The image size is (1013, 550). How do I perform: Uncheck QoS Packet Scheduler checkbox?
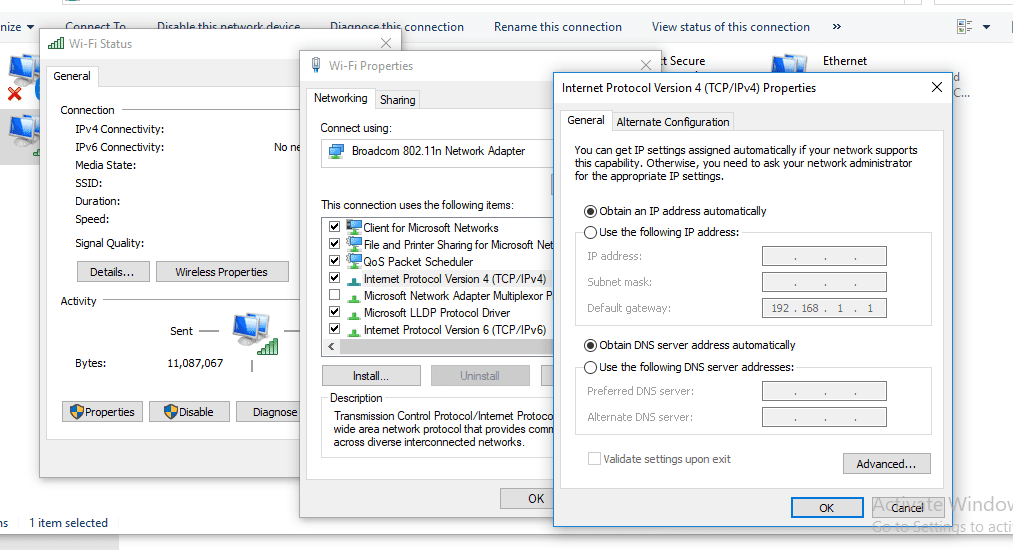[x=334, y=260]
